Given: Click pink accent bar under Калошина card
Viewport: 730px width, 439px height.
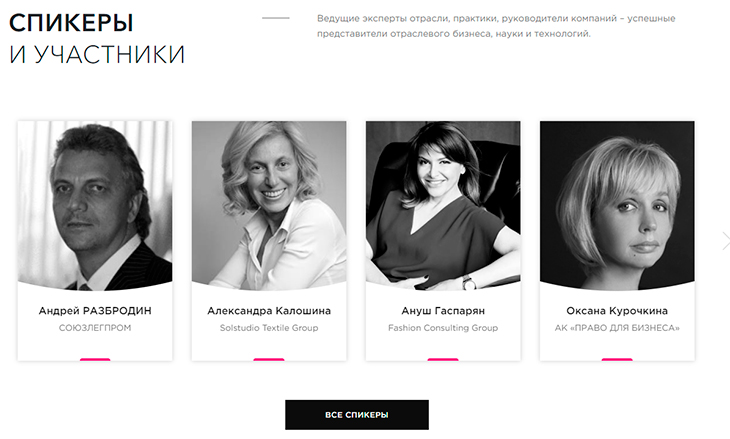Looking at the screenshot, I should coord(269,359).
